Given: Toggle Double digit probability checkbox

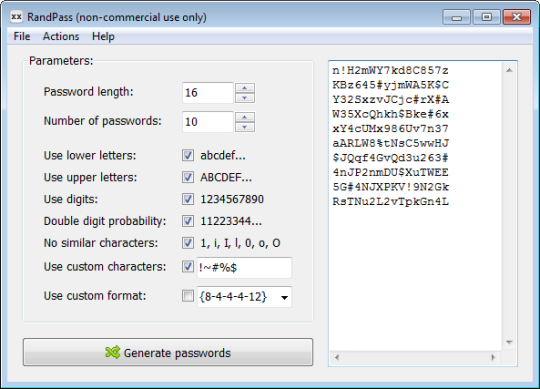Looking at the screenshot, I should click(188, 221).
